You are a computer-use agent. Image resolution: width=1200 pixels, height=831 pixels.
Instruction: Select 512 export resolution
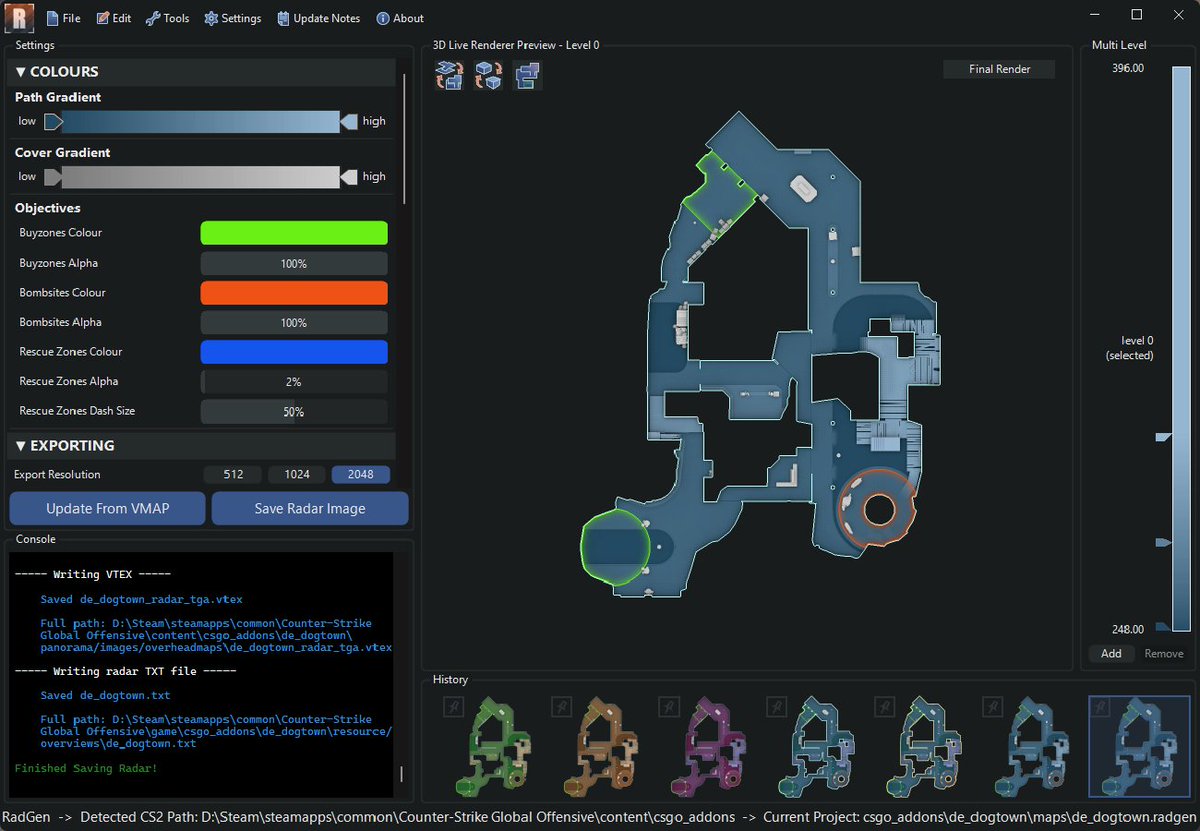point(233,475)
